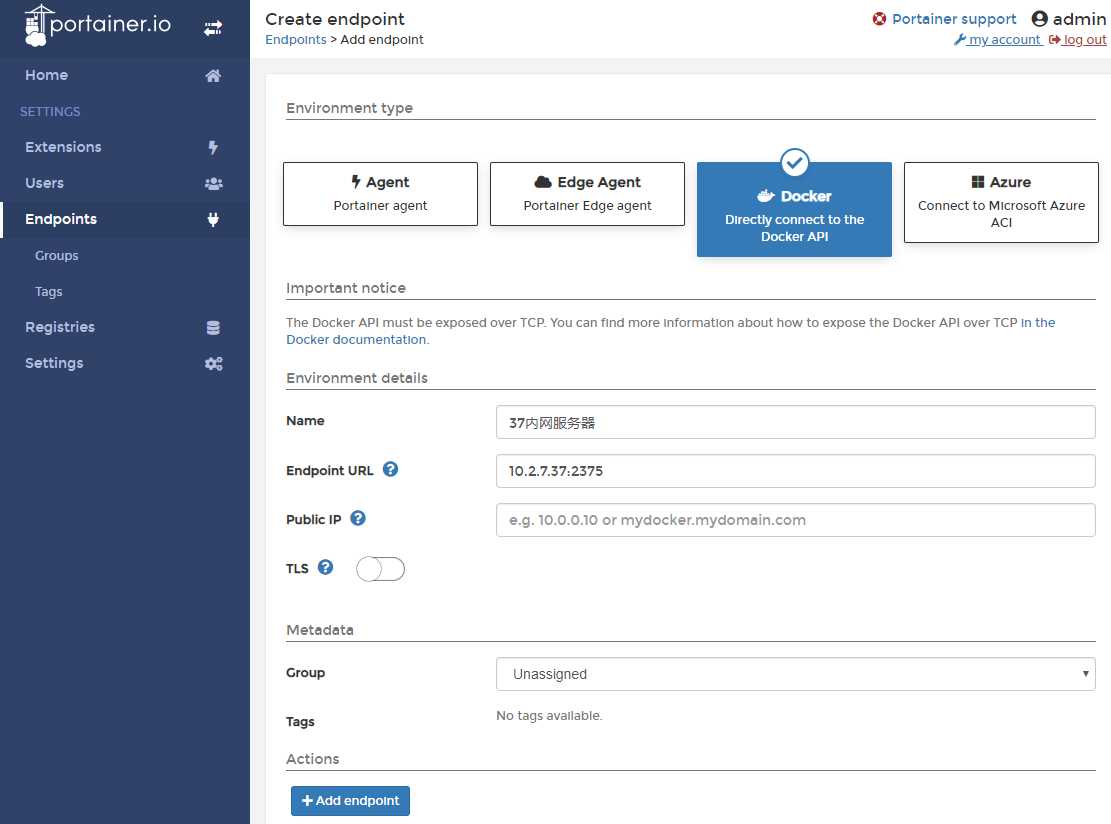Viewport: 1111px width, 824px height.
Task: Enable the TLS toggle switch
Action: (x=380, y=569)
